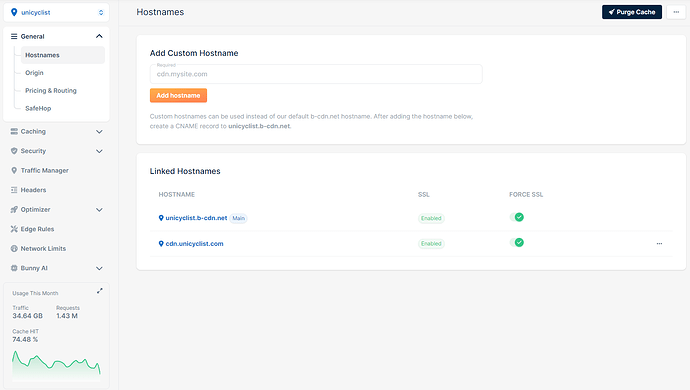Screen dimensions: 690x390
Task: Open the cdn.unicyclist.com row options menu
Action: (659, 243)
